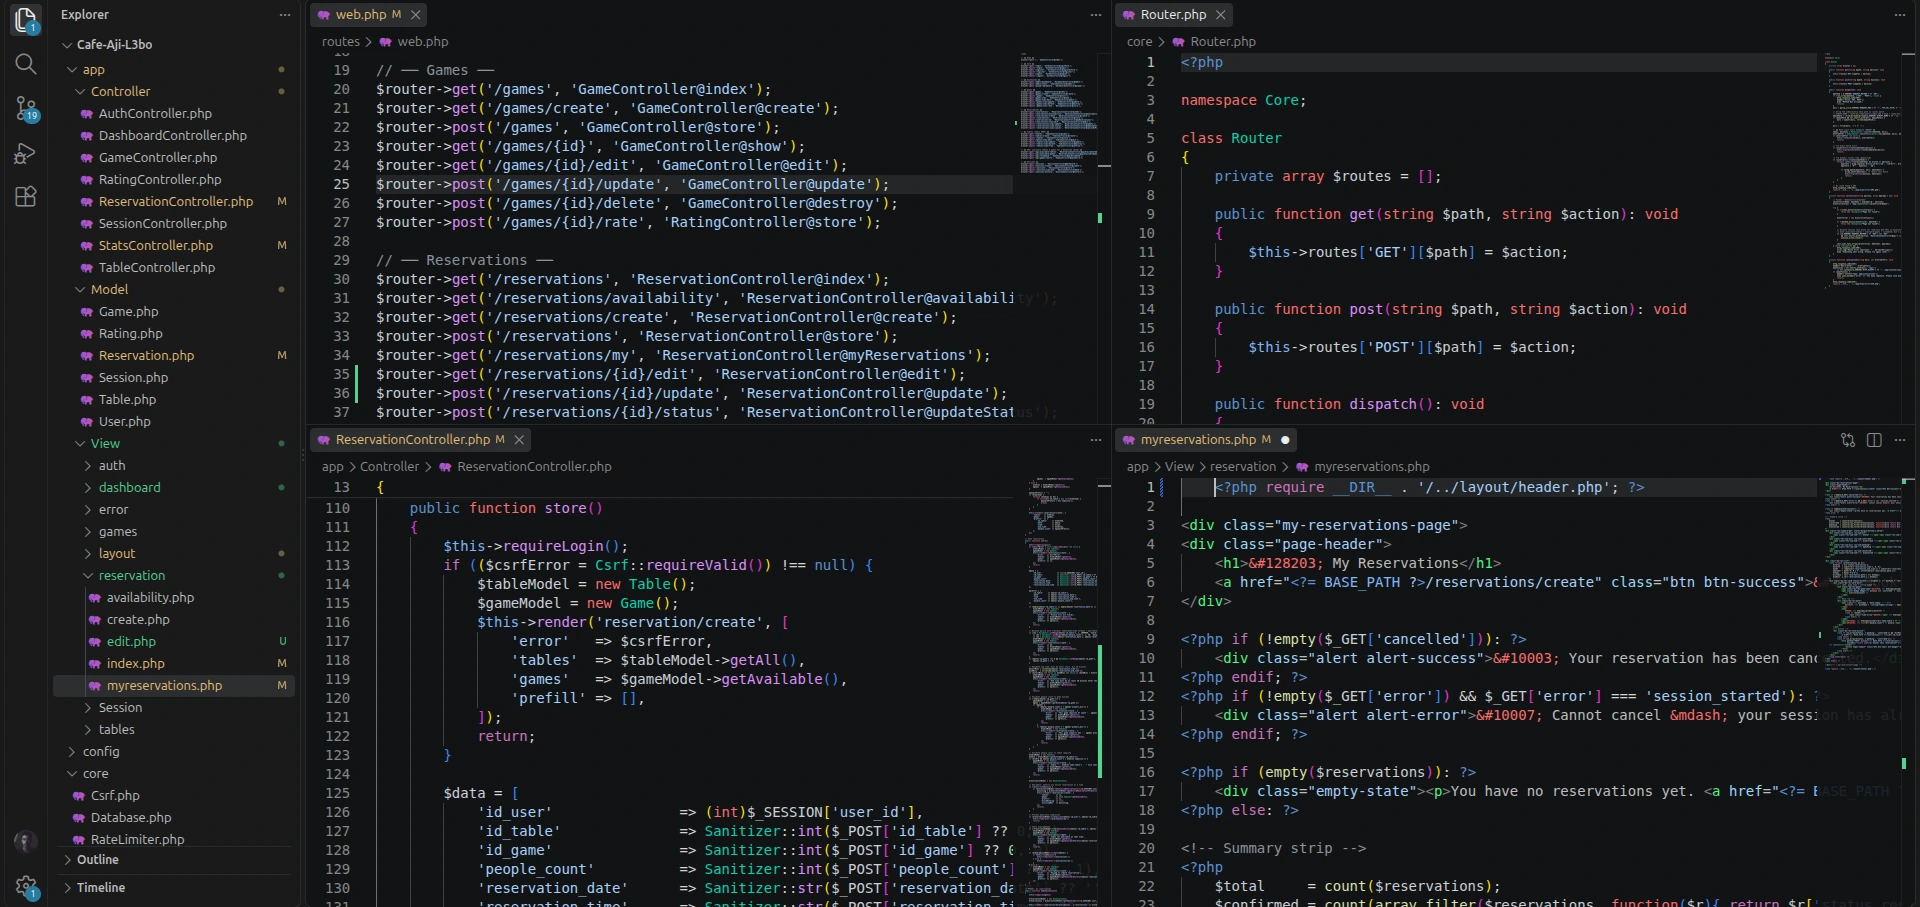Close the web.php editor tab
Screen dimensions: 1920x907
point(416,15)
